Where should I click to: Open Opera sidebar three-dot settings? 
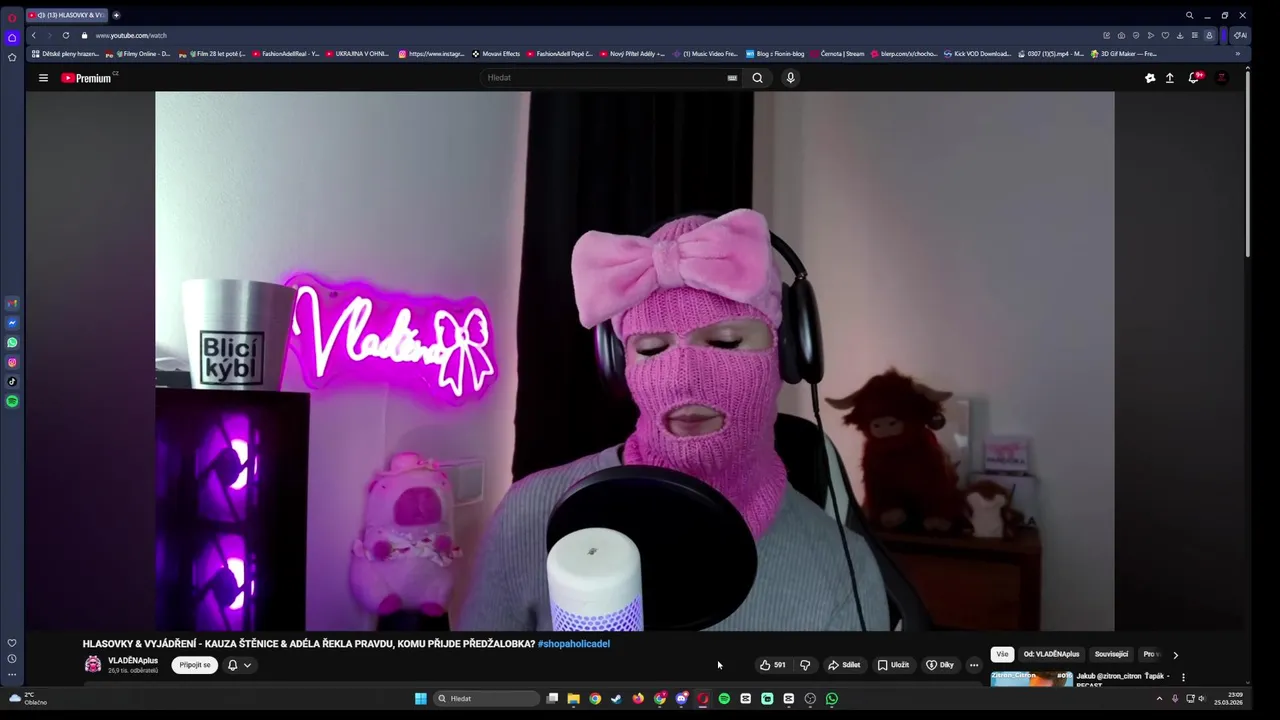(x=12, y=674)
